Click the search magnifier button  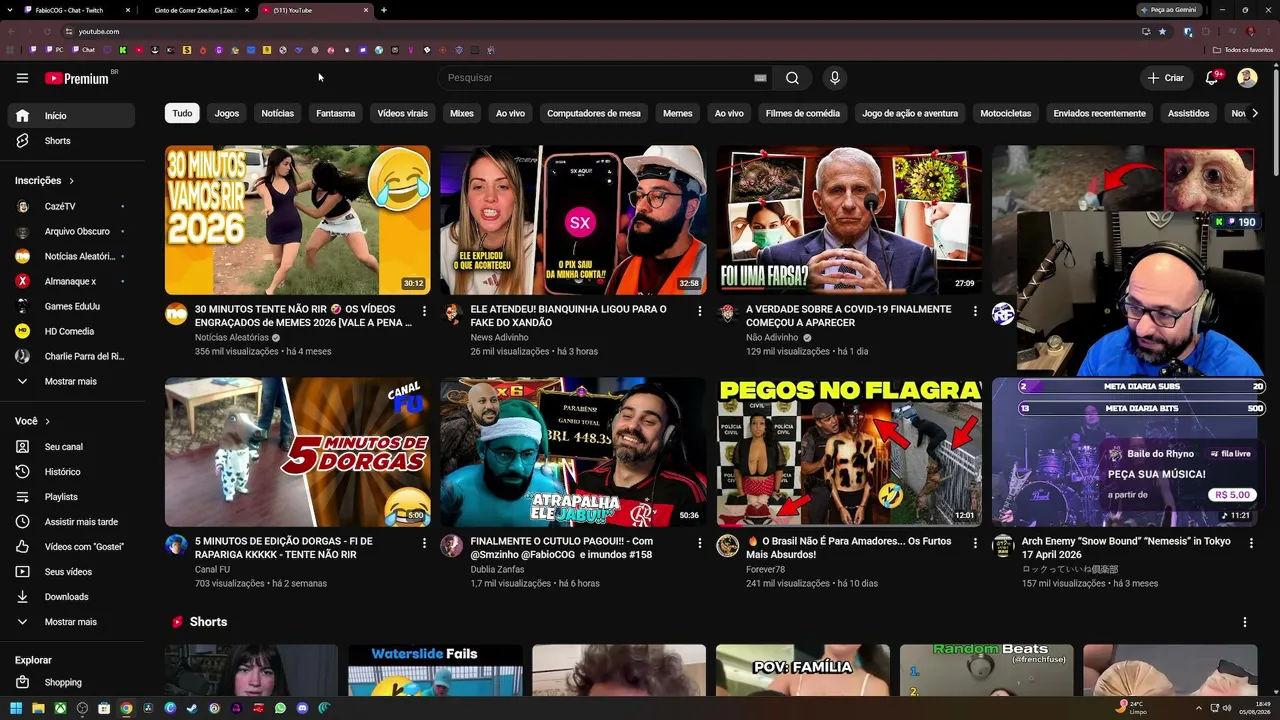(x=792, y=78)
